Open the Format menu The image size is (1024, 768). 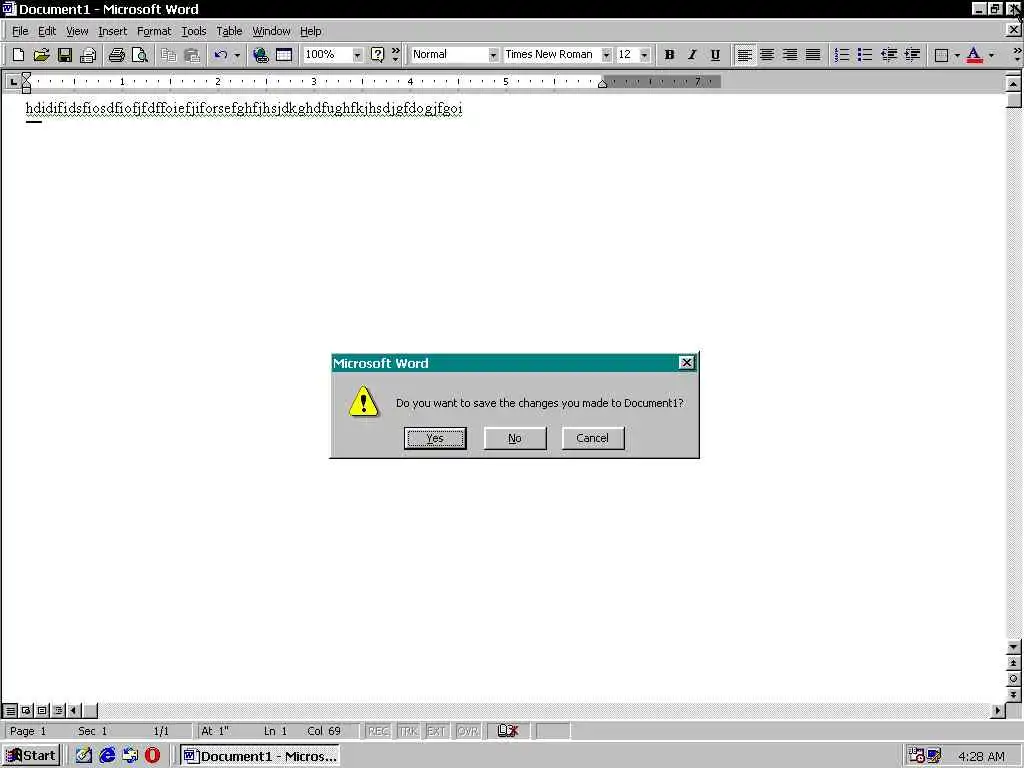(x=154, y=31)
